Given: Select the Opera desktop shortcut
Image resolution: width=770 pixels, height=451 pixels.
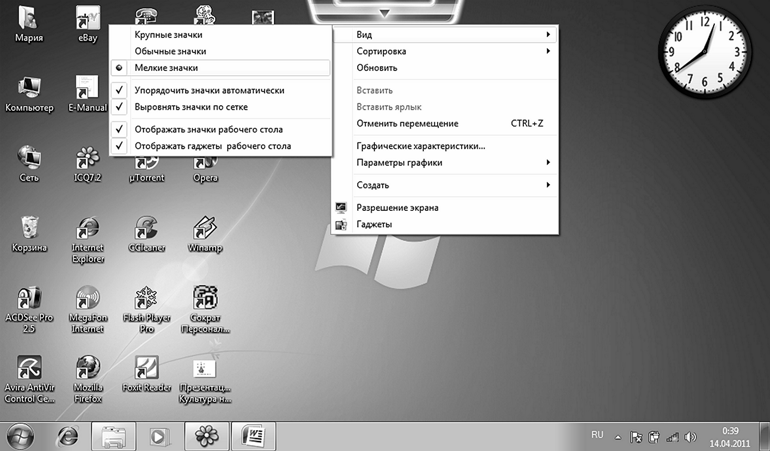Looking at the screenshot, I should (x=205, y=160).
